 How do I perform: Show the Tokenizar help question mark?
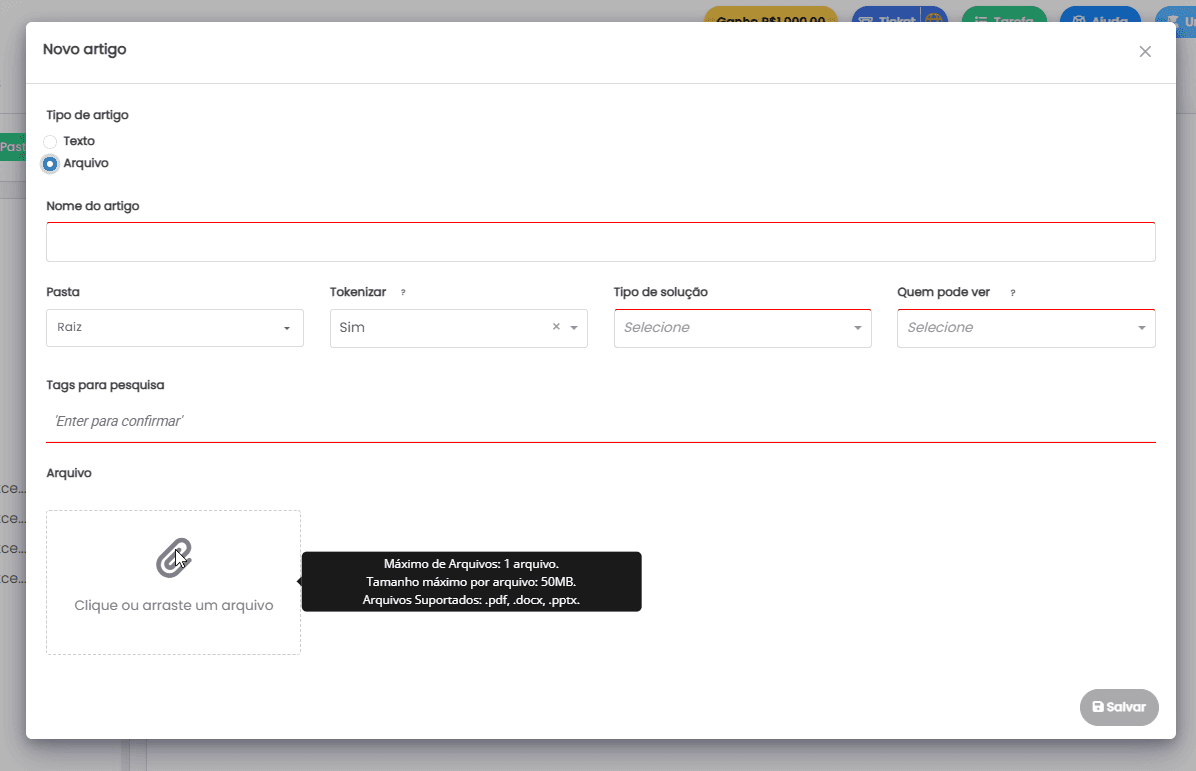point(403,292)
